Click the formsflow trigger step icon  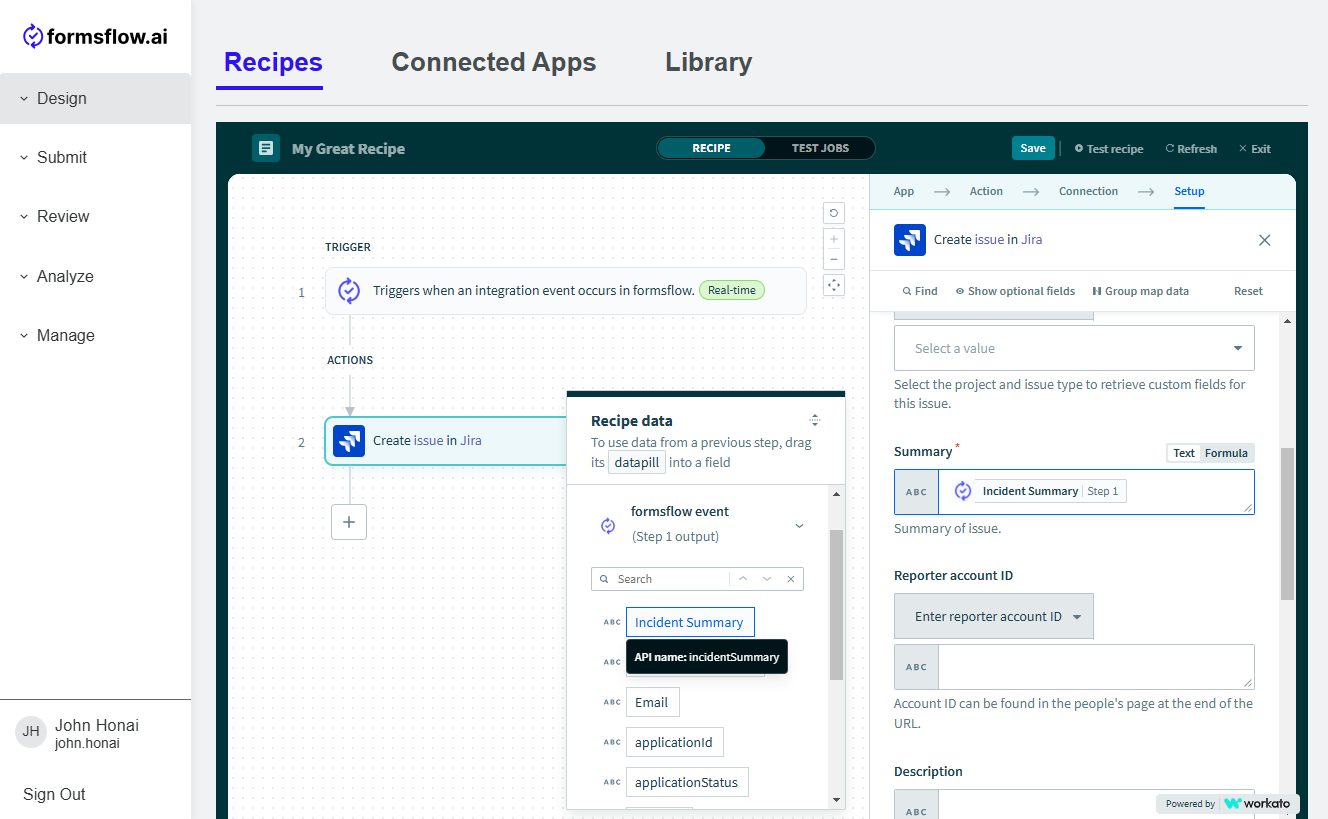(349, 291)
